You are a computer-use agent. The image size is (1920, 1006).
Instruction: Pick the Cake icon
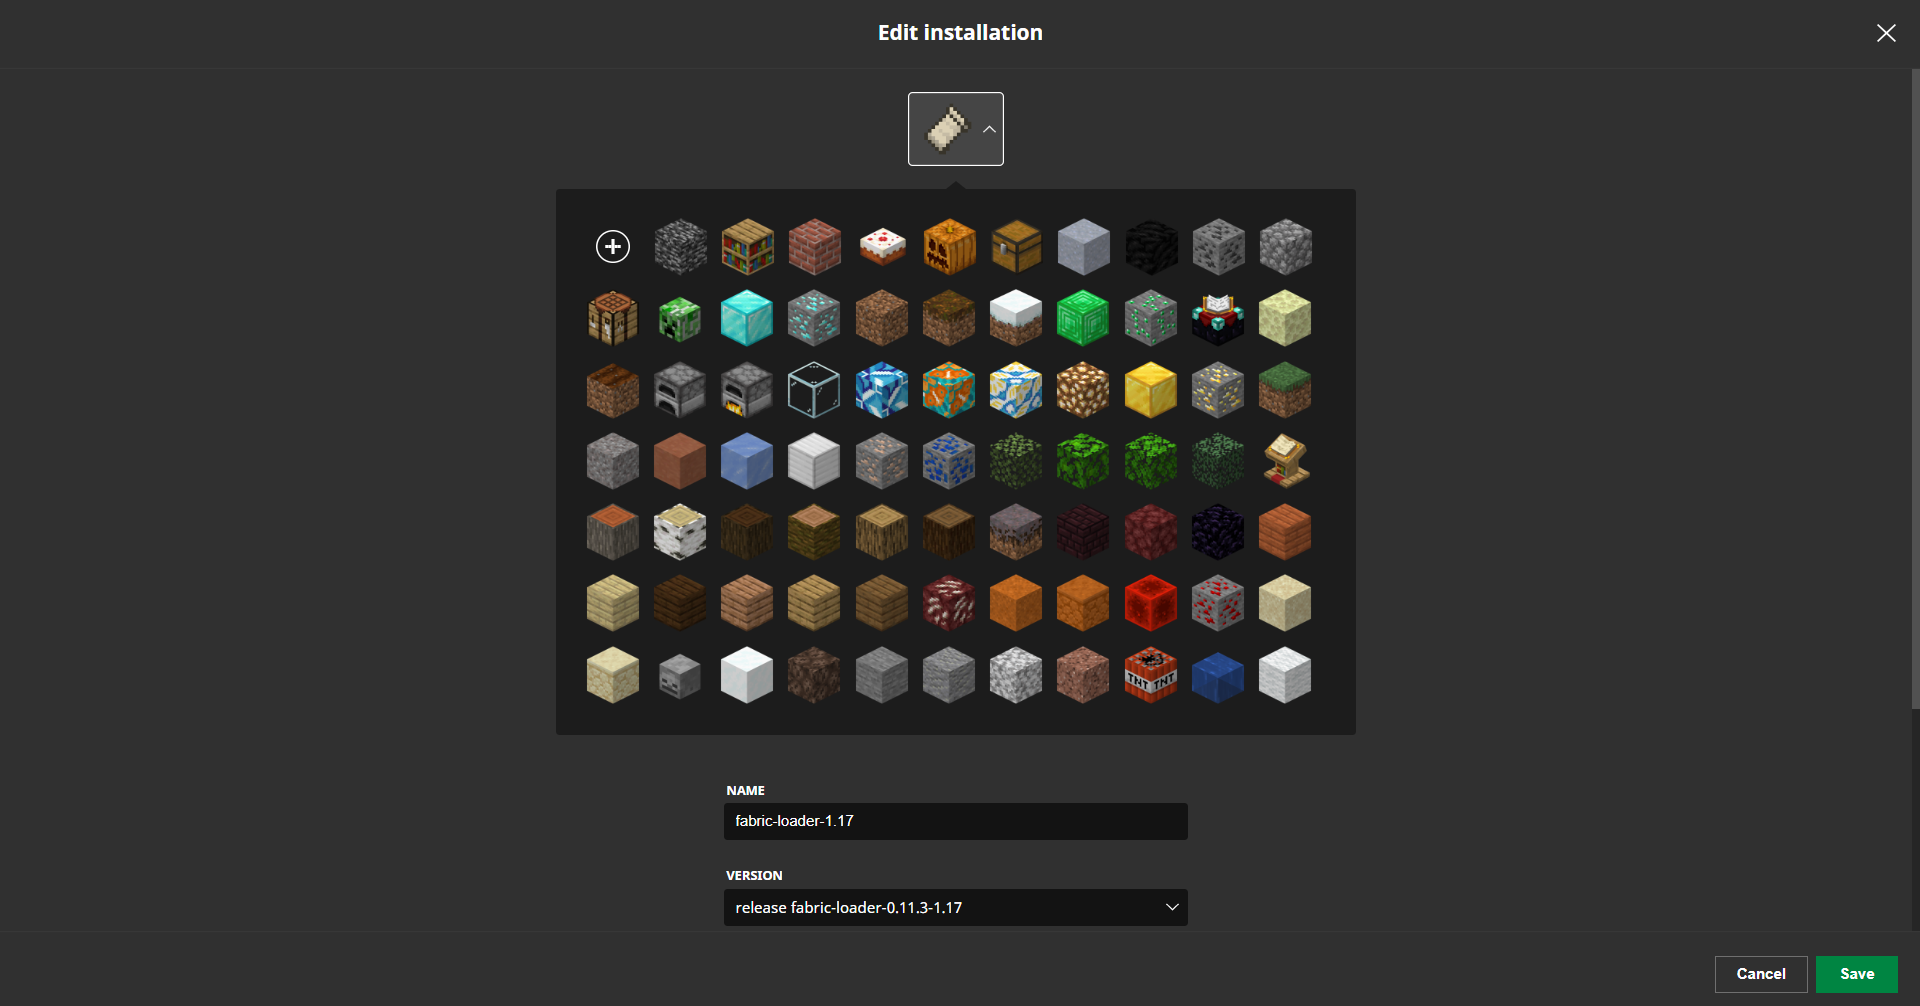pyautogui.click(x=882, y=246)
